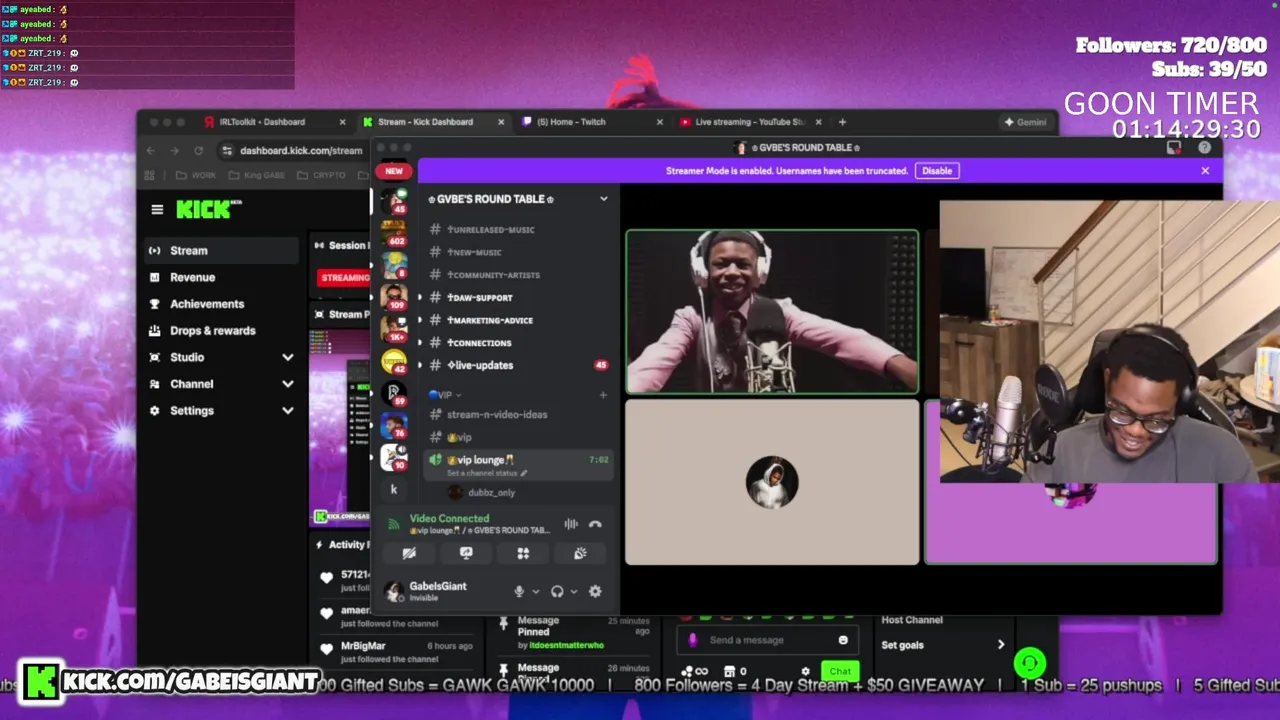Open Revenue in Kick sidebar
This screenshot has height=720, width=1280.
tap(221, 277)
